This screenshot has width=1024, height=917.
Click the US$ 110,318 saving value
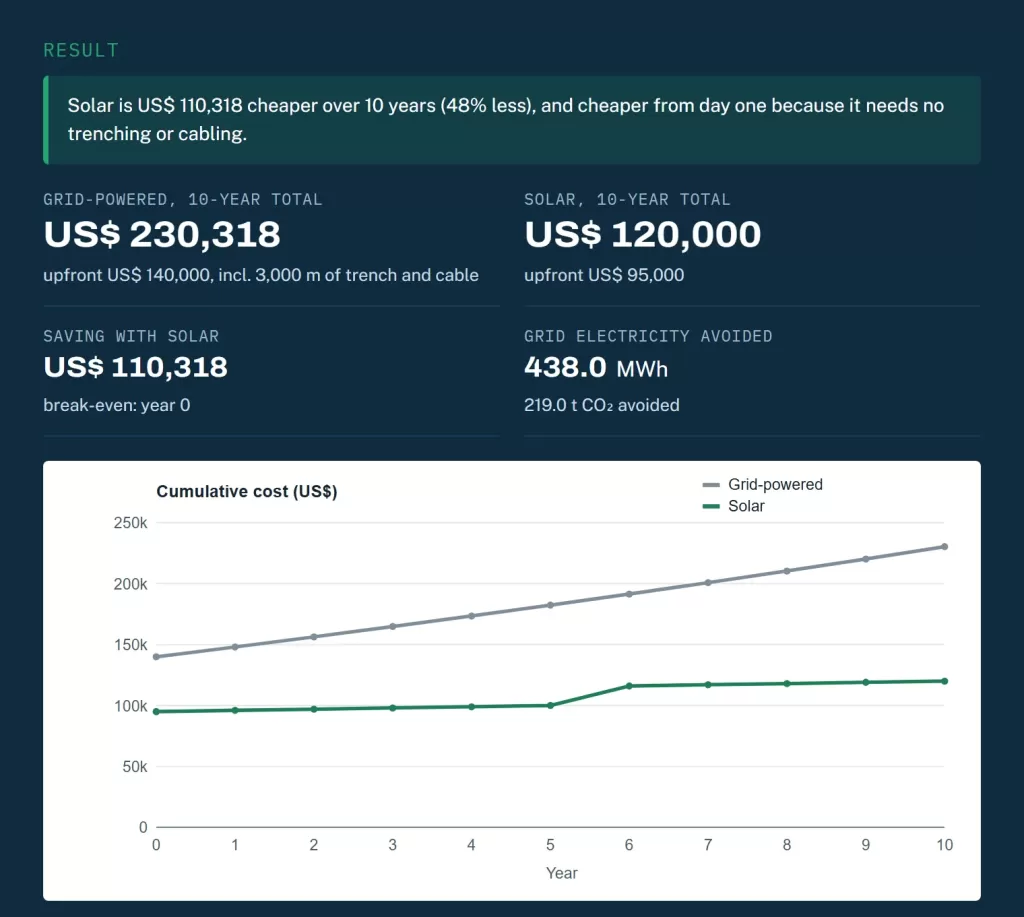135,367
